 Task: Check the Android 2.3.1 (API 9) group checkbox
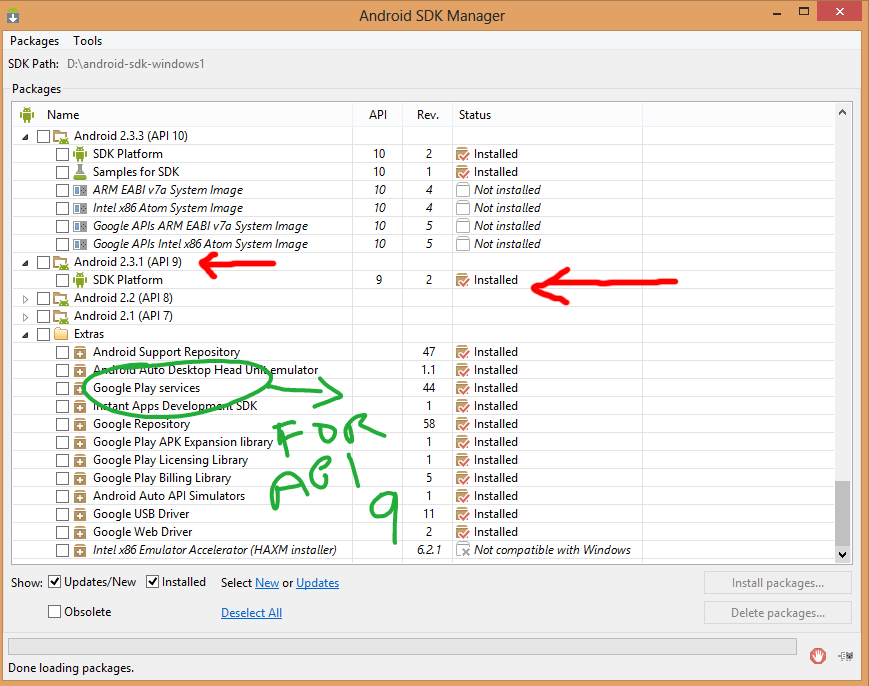tap(43, 262)
